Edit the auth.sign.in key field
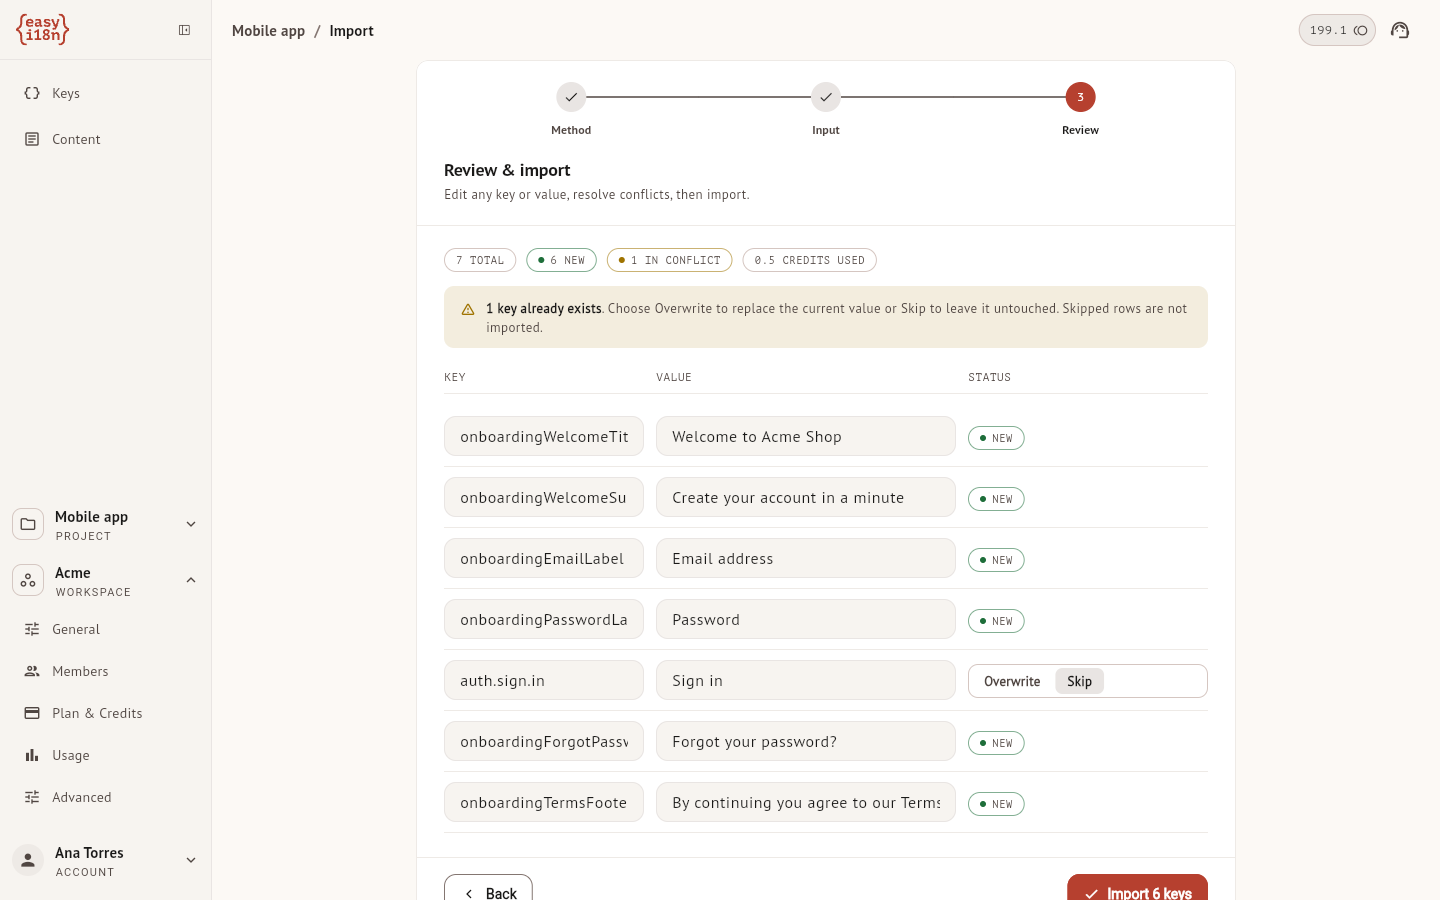 pyautogui.click(x=544, y=680)
